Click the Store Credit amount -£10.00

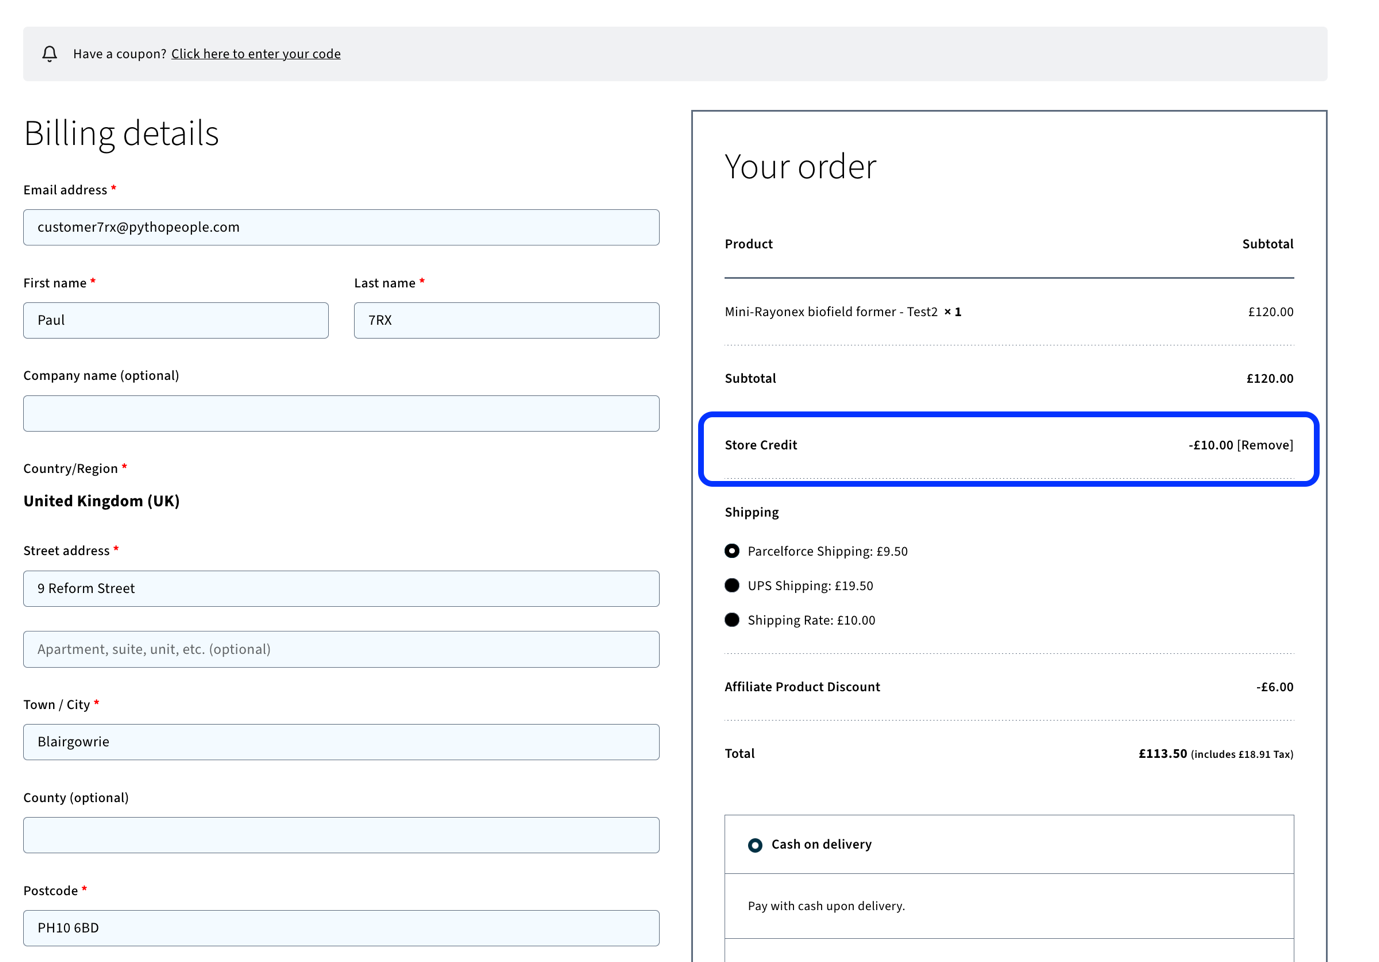(x=1210, y=445)
